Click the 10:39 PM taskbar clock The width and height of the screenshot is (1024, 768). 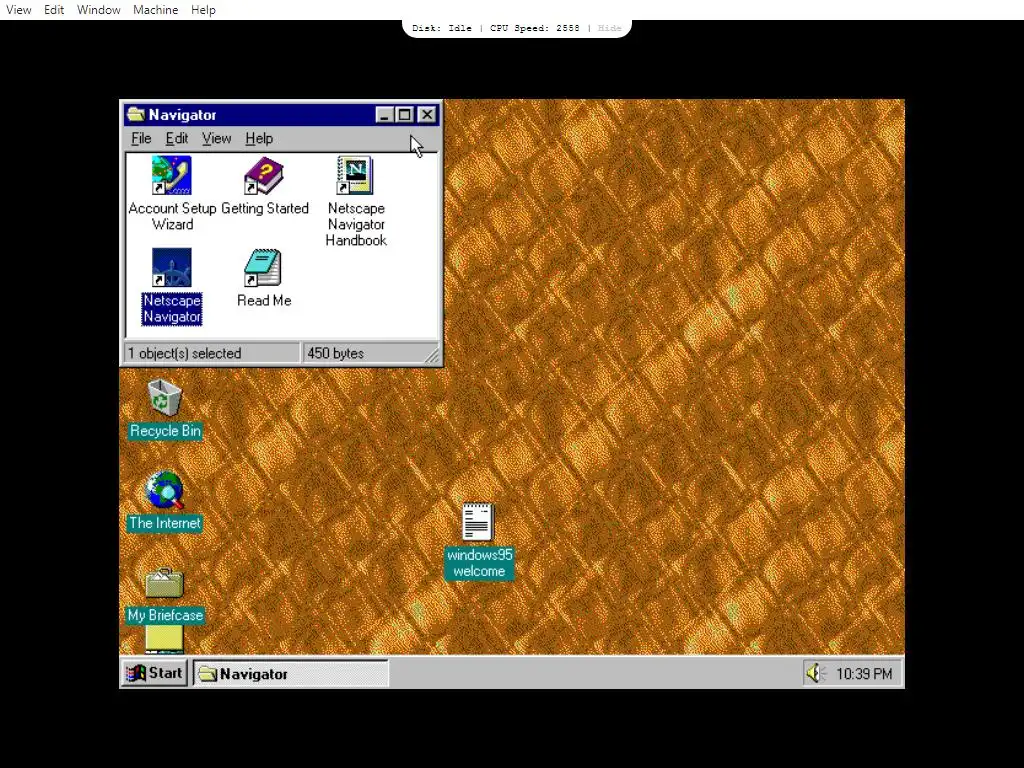pyautogui.click(x=863, y=673)
